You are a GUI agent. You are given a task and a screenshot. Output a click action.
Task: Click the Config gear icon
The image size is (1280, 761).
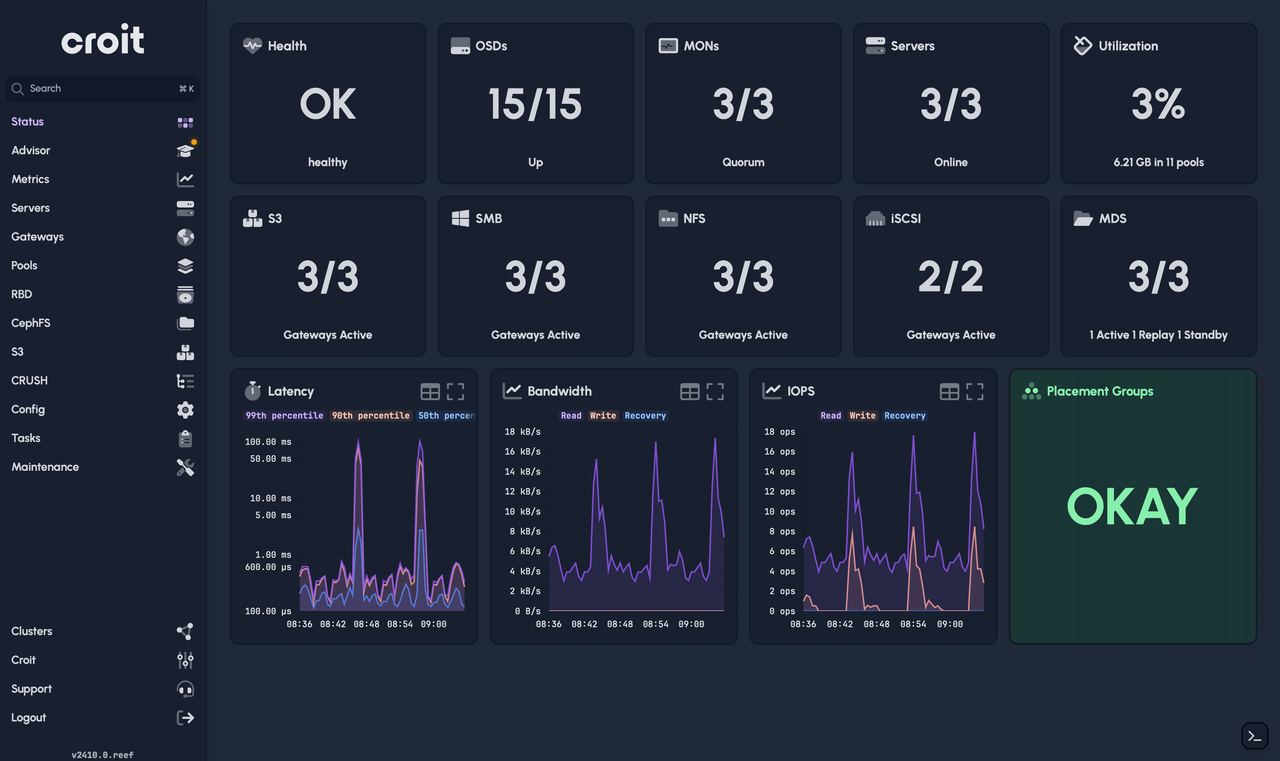point(185,410)
